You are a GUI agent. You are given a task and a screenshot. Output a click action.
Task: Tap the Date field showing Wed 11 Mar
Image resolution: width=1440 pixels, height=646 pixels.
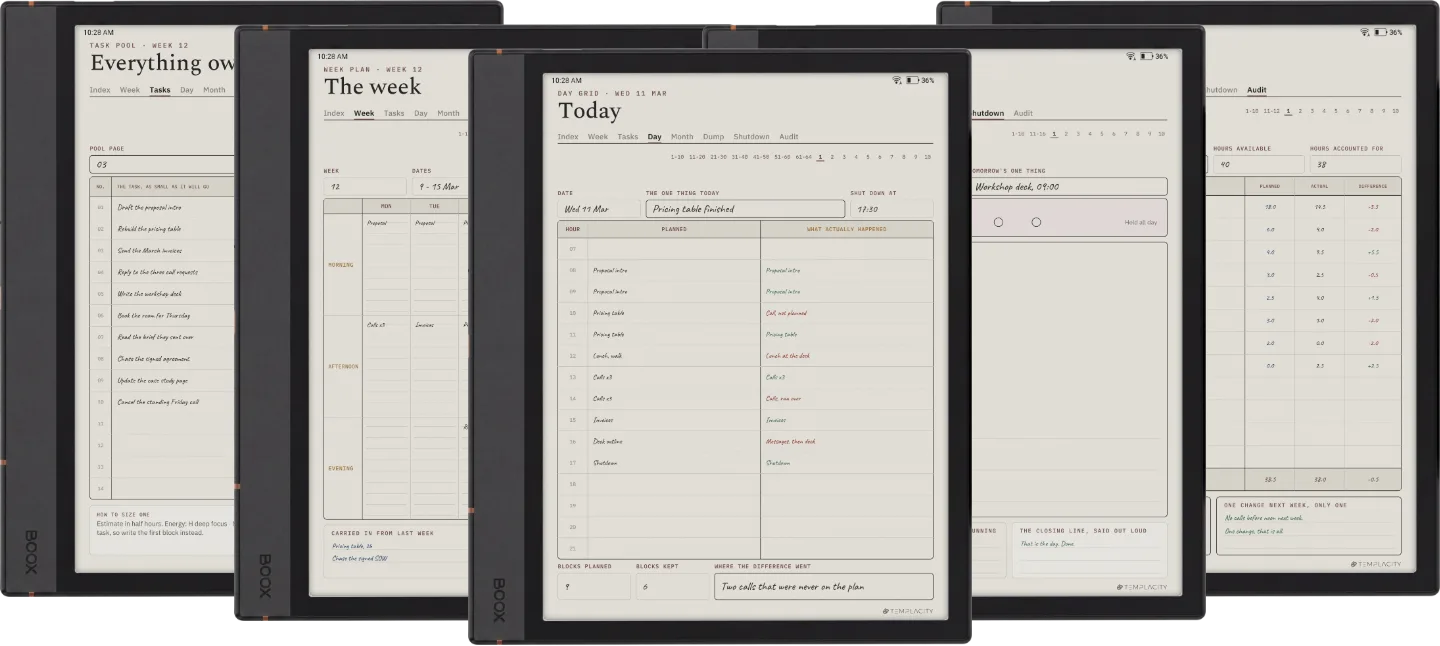[x=598, y=209]
